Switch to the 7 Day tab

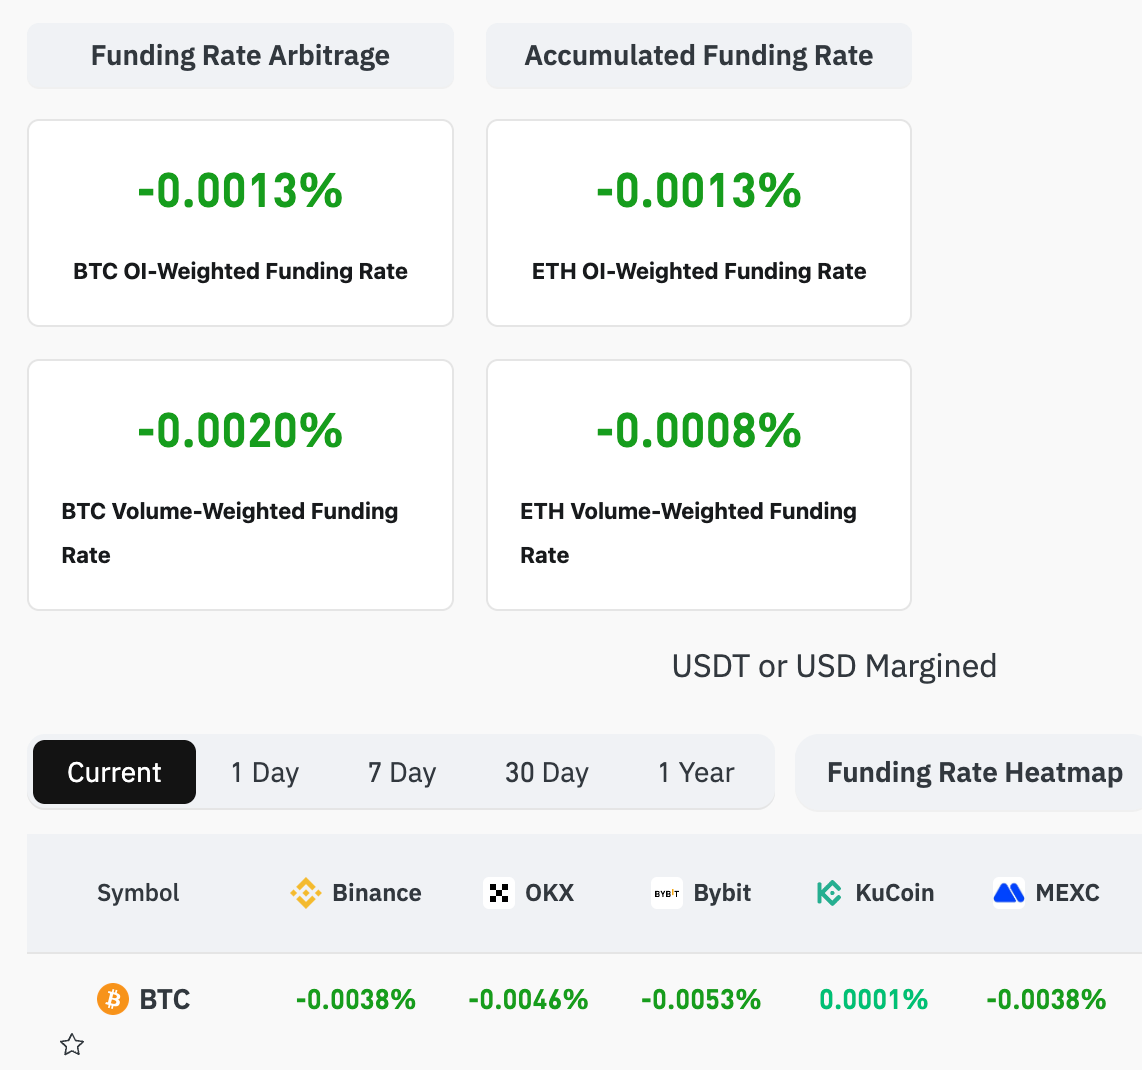(402, 772)
